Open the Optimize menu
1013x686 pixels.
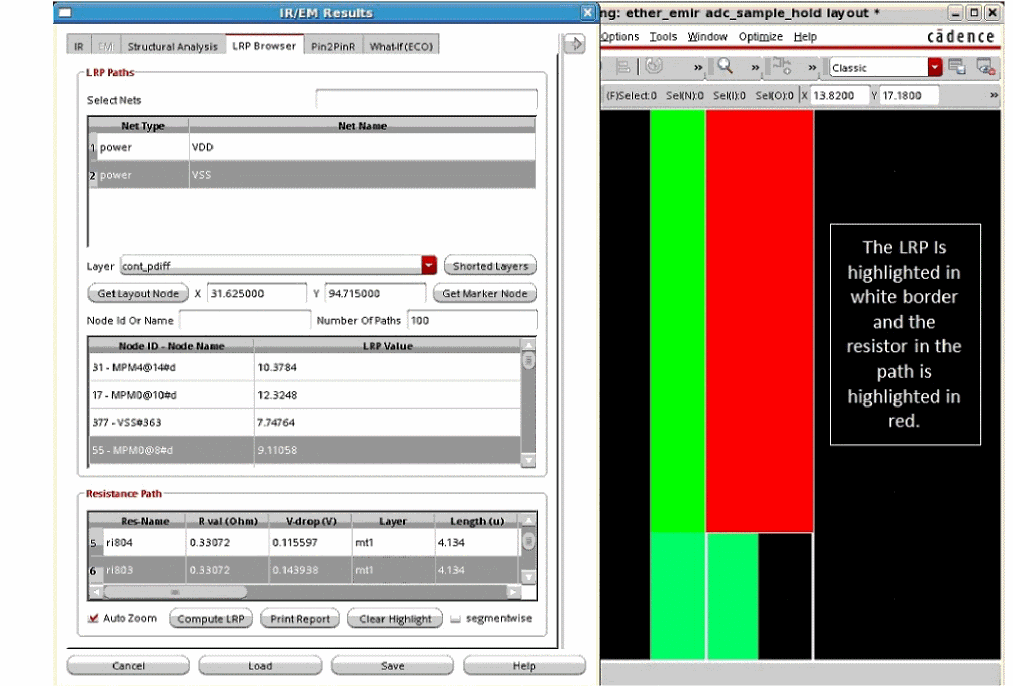(761, 37)
